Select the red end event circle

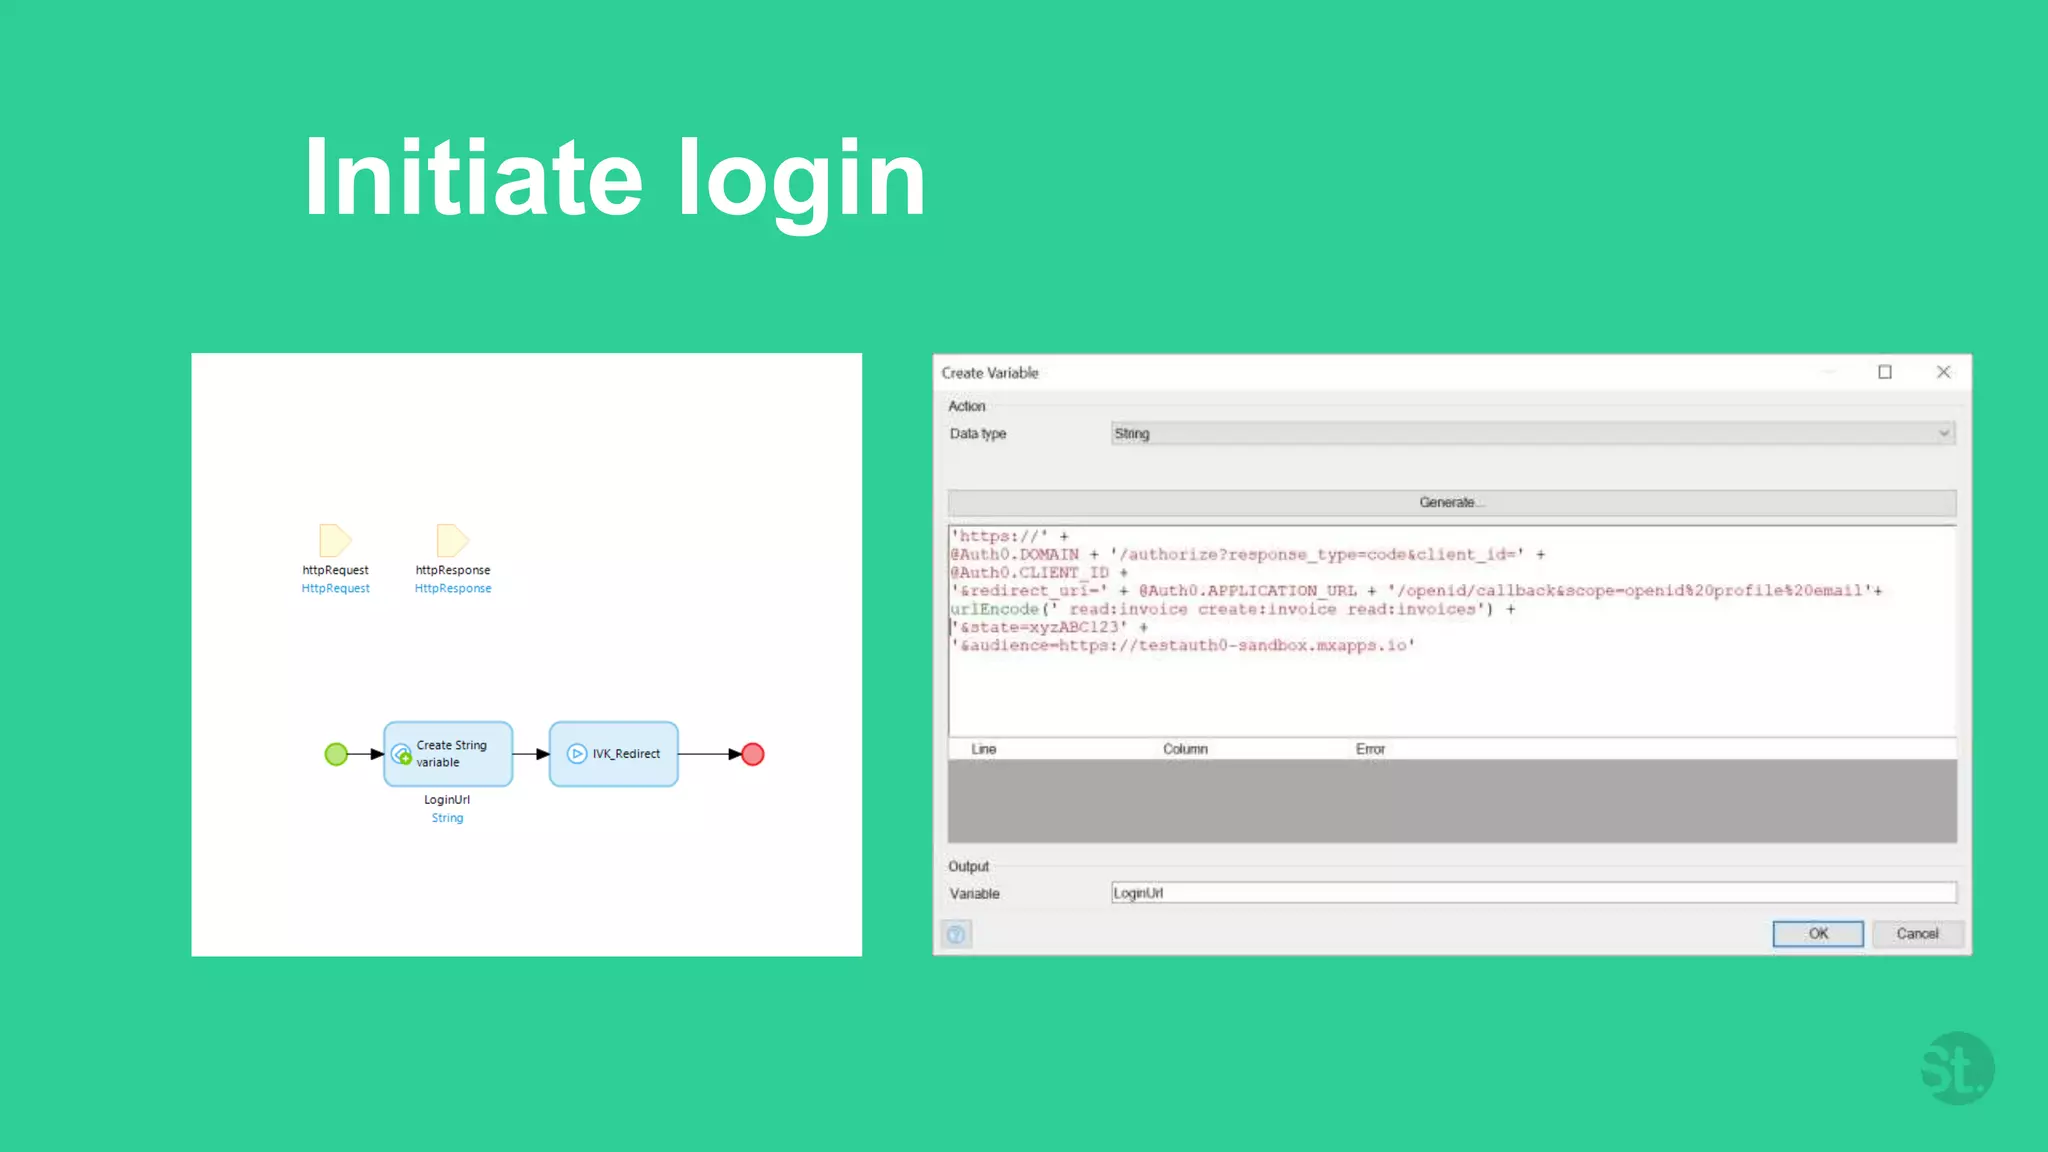(x=753, y=754)
